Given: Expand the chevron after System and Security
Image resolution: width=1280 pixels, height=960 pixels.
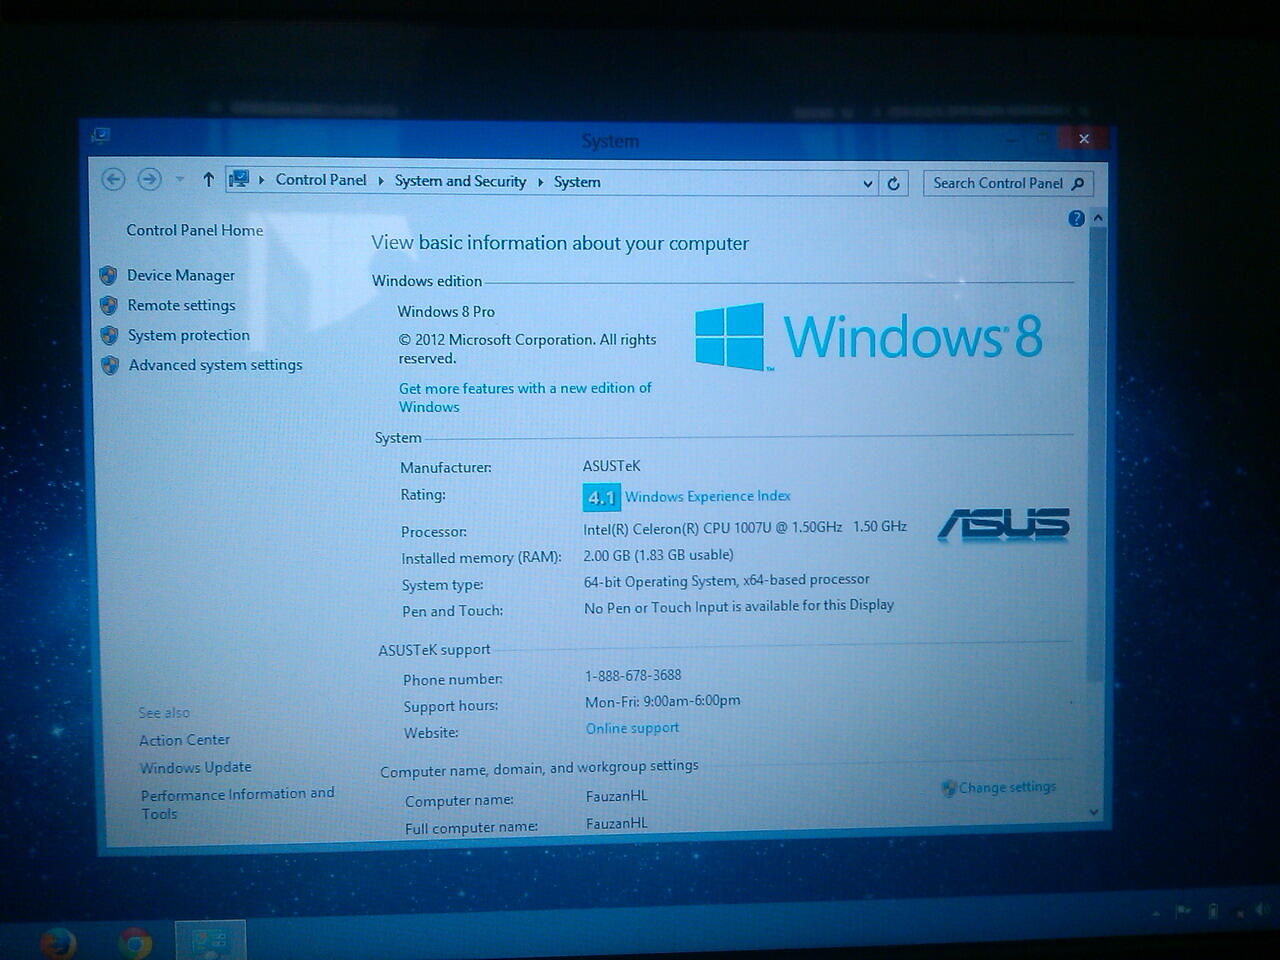Looking at the screenshot, I should (x=540, y=182).
